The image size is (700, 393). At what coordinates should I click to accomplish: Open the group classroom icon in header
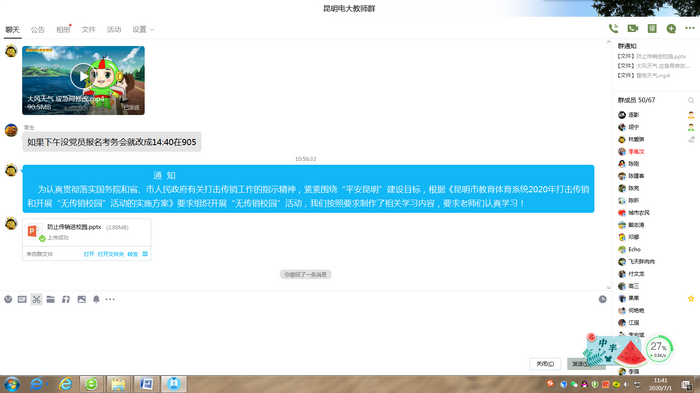(x=652, y=29)
